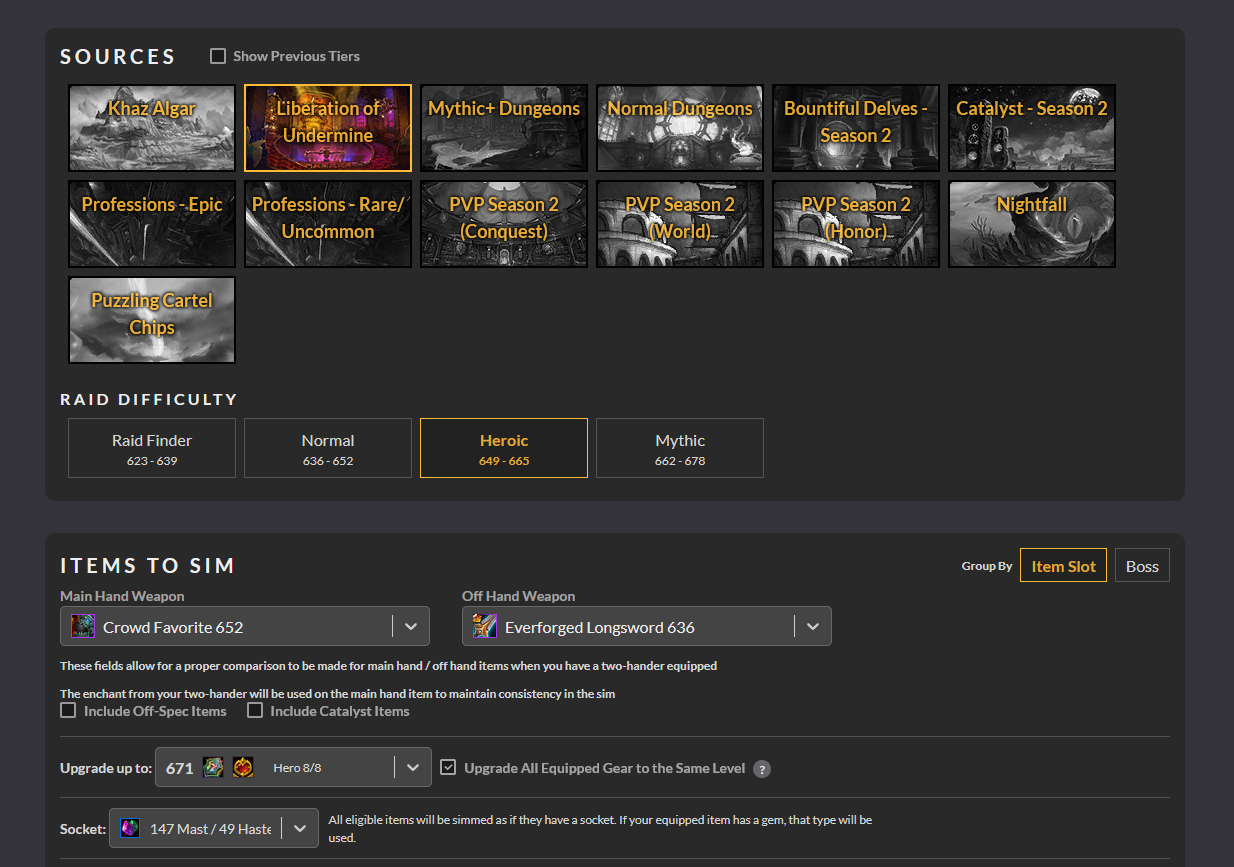Select Raid Finder difficulty
Viewport: 1234px width, 867px height.
(x=152, y=448)
